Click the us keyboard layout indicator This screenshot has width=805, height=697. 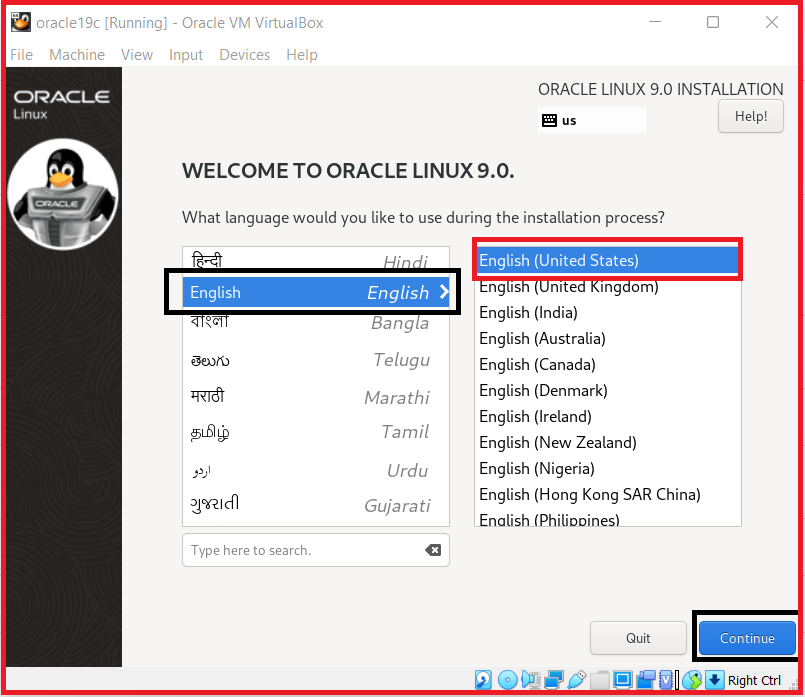(x=591, y=120)
